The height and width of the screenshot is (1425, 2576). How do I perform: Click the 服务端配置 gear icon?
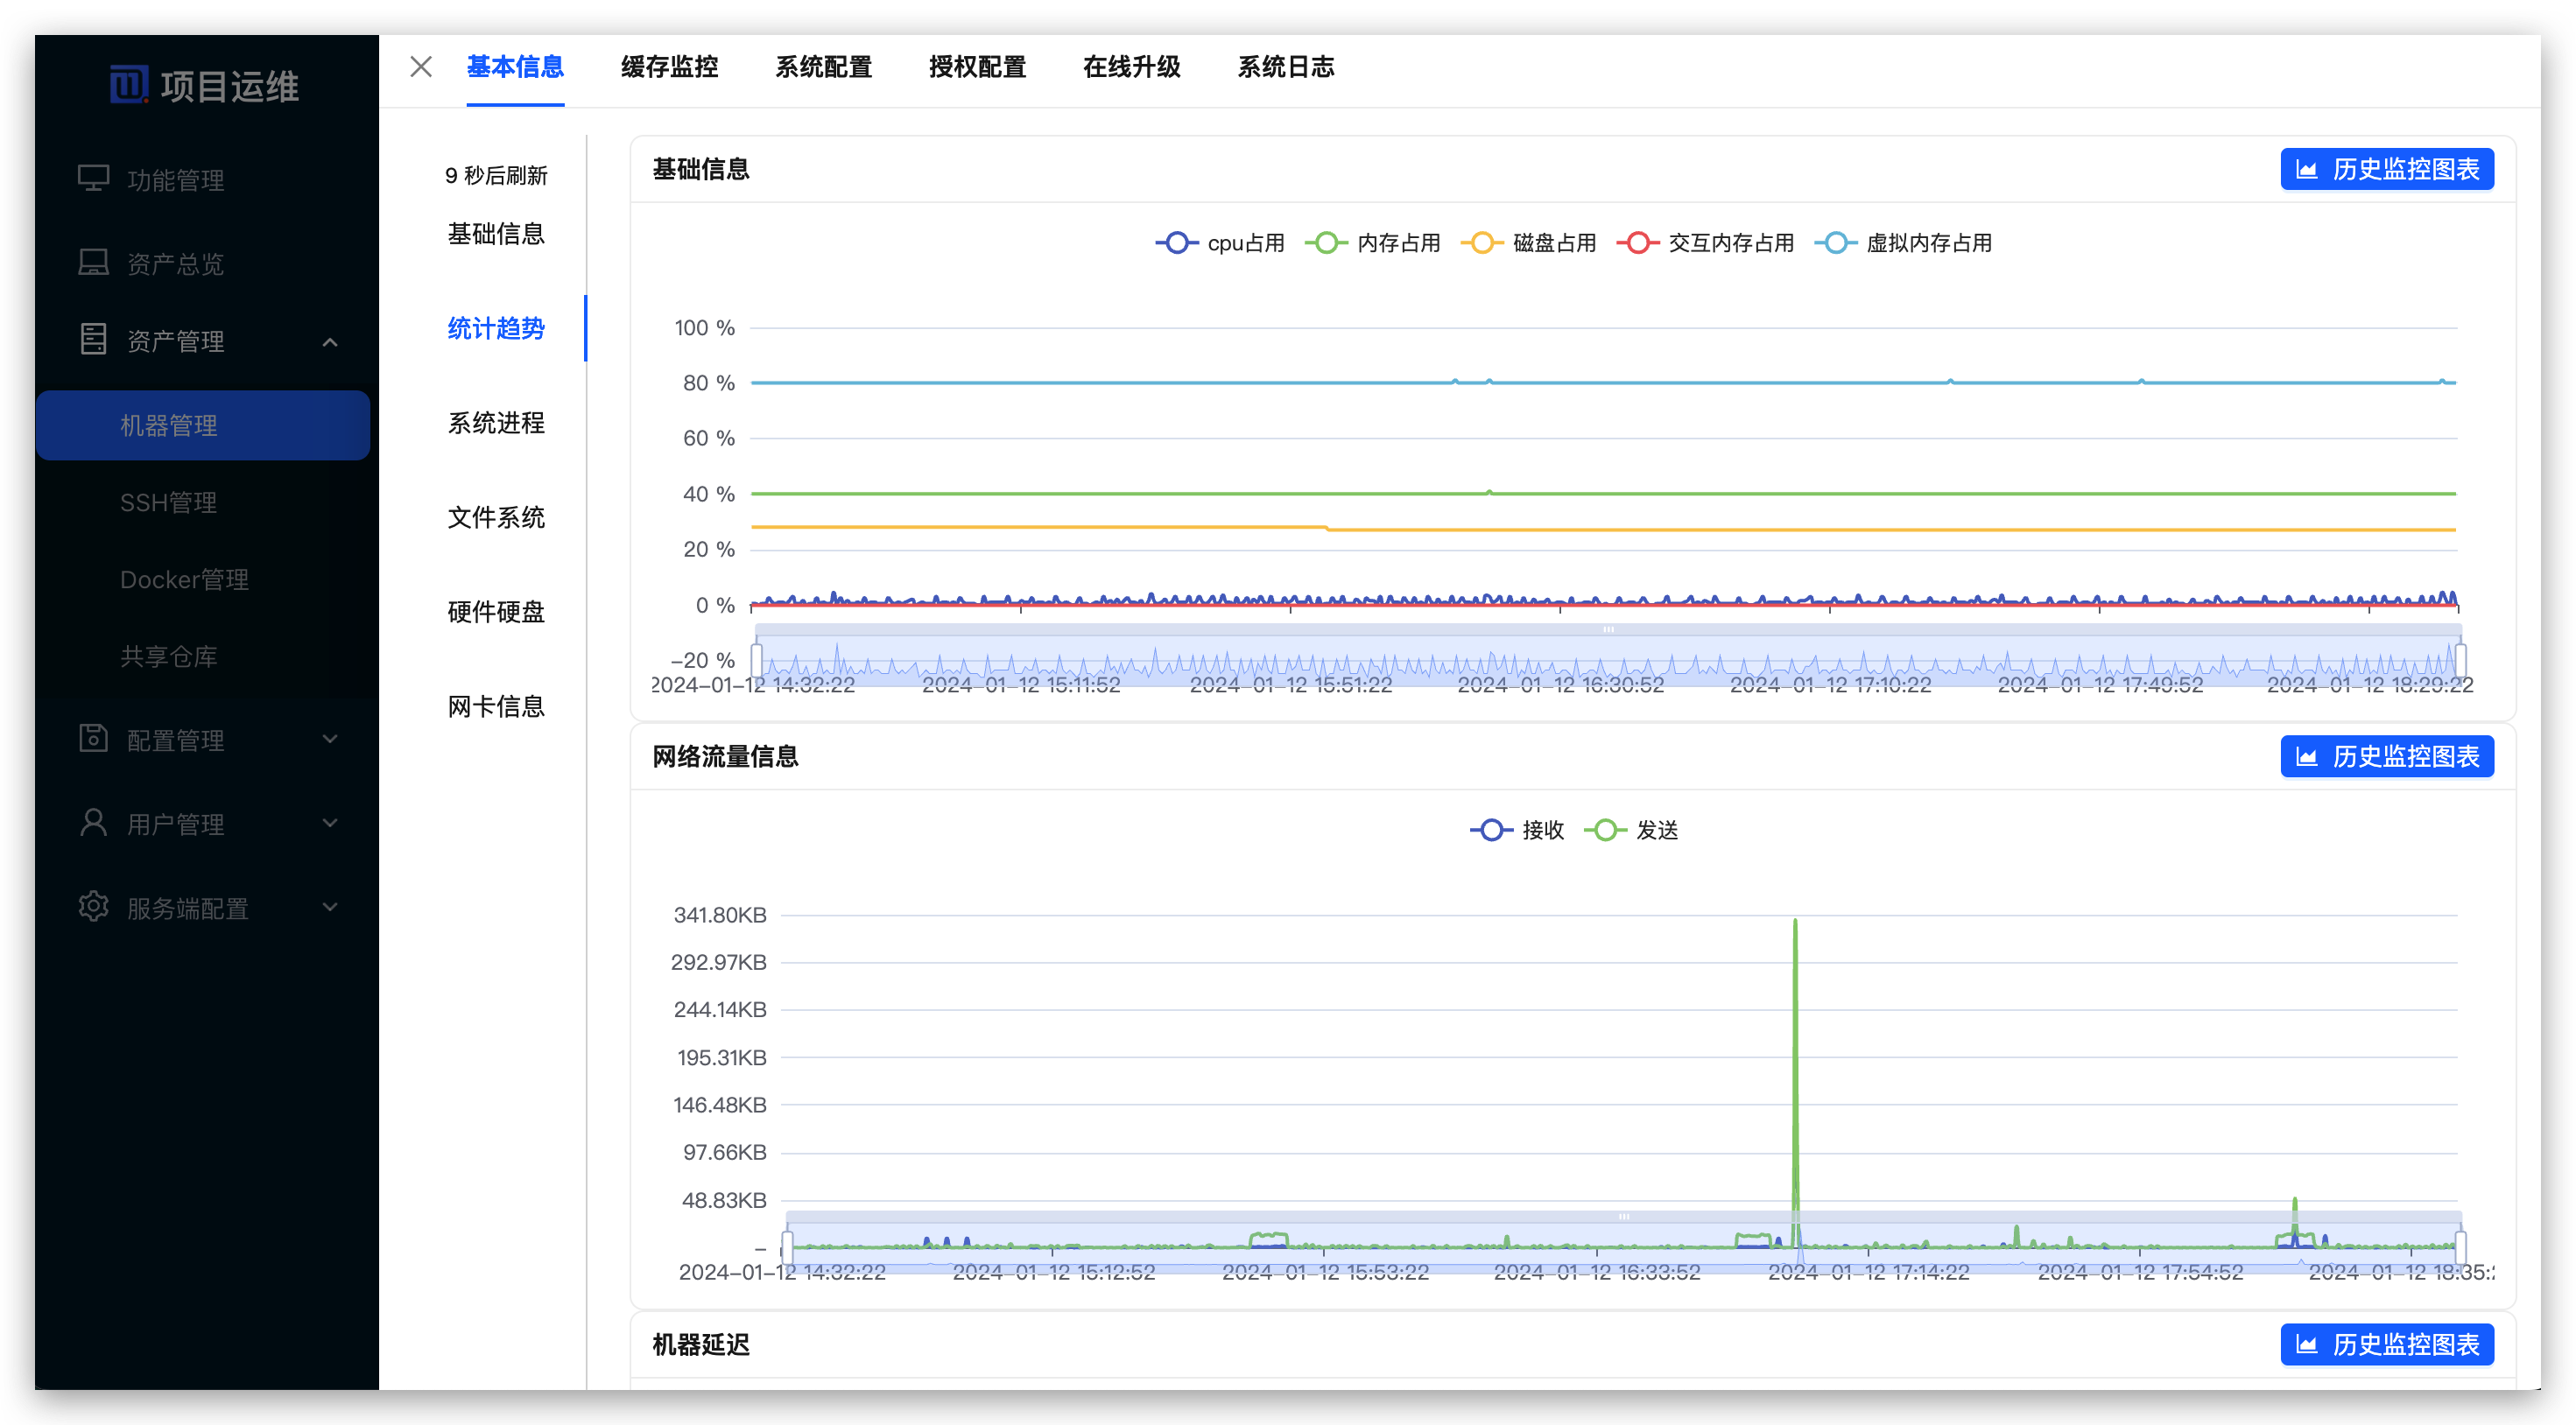click(x=93, y=906)
